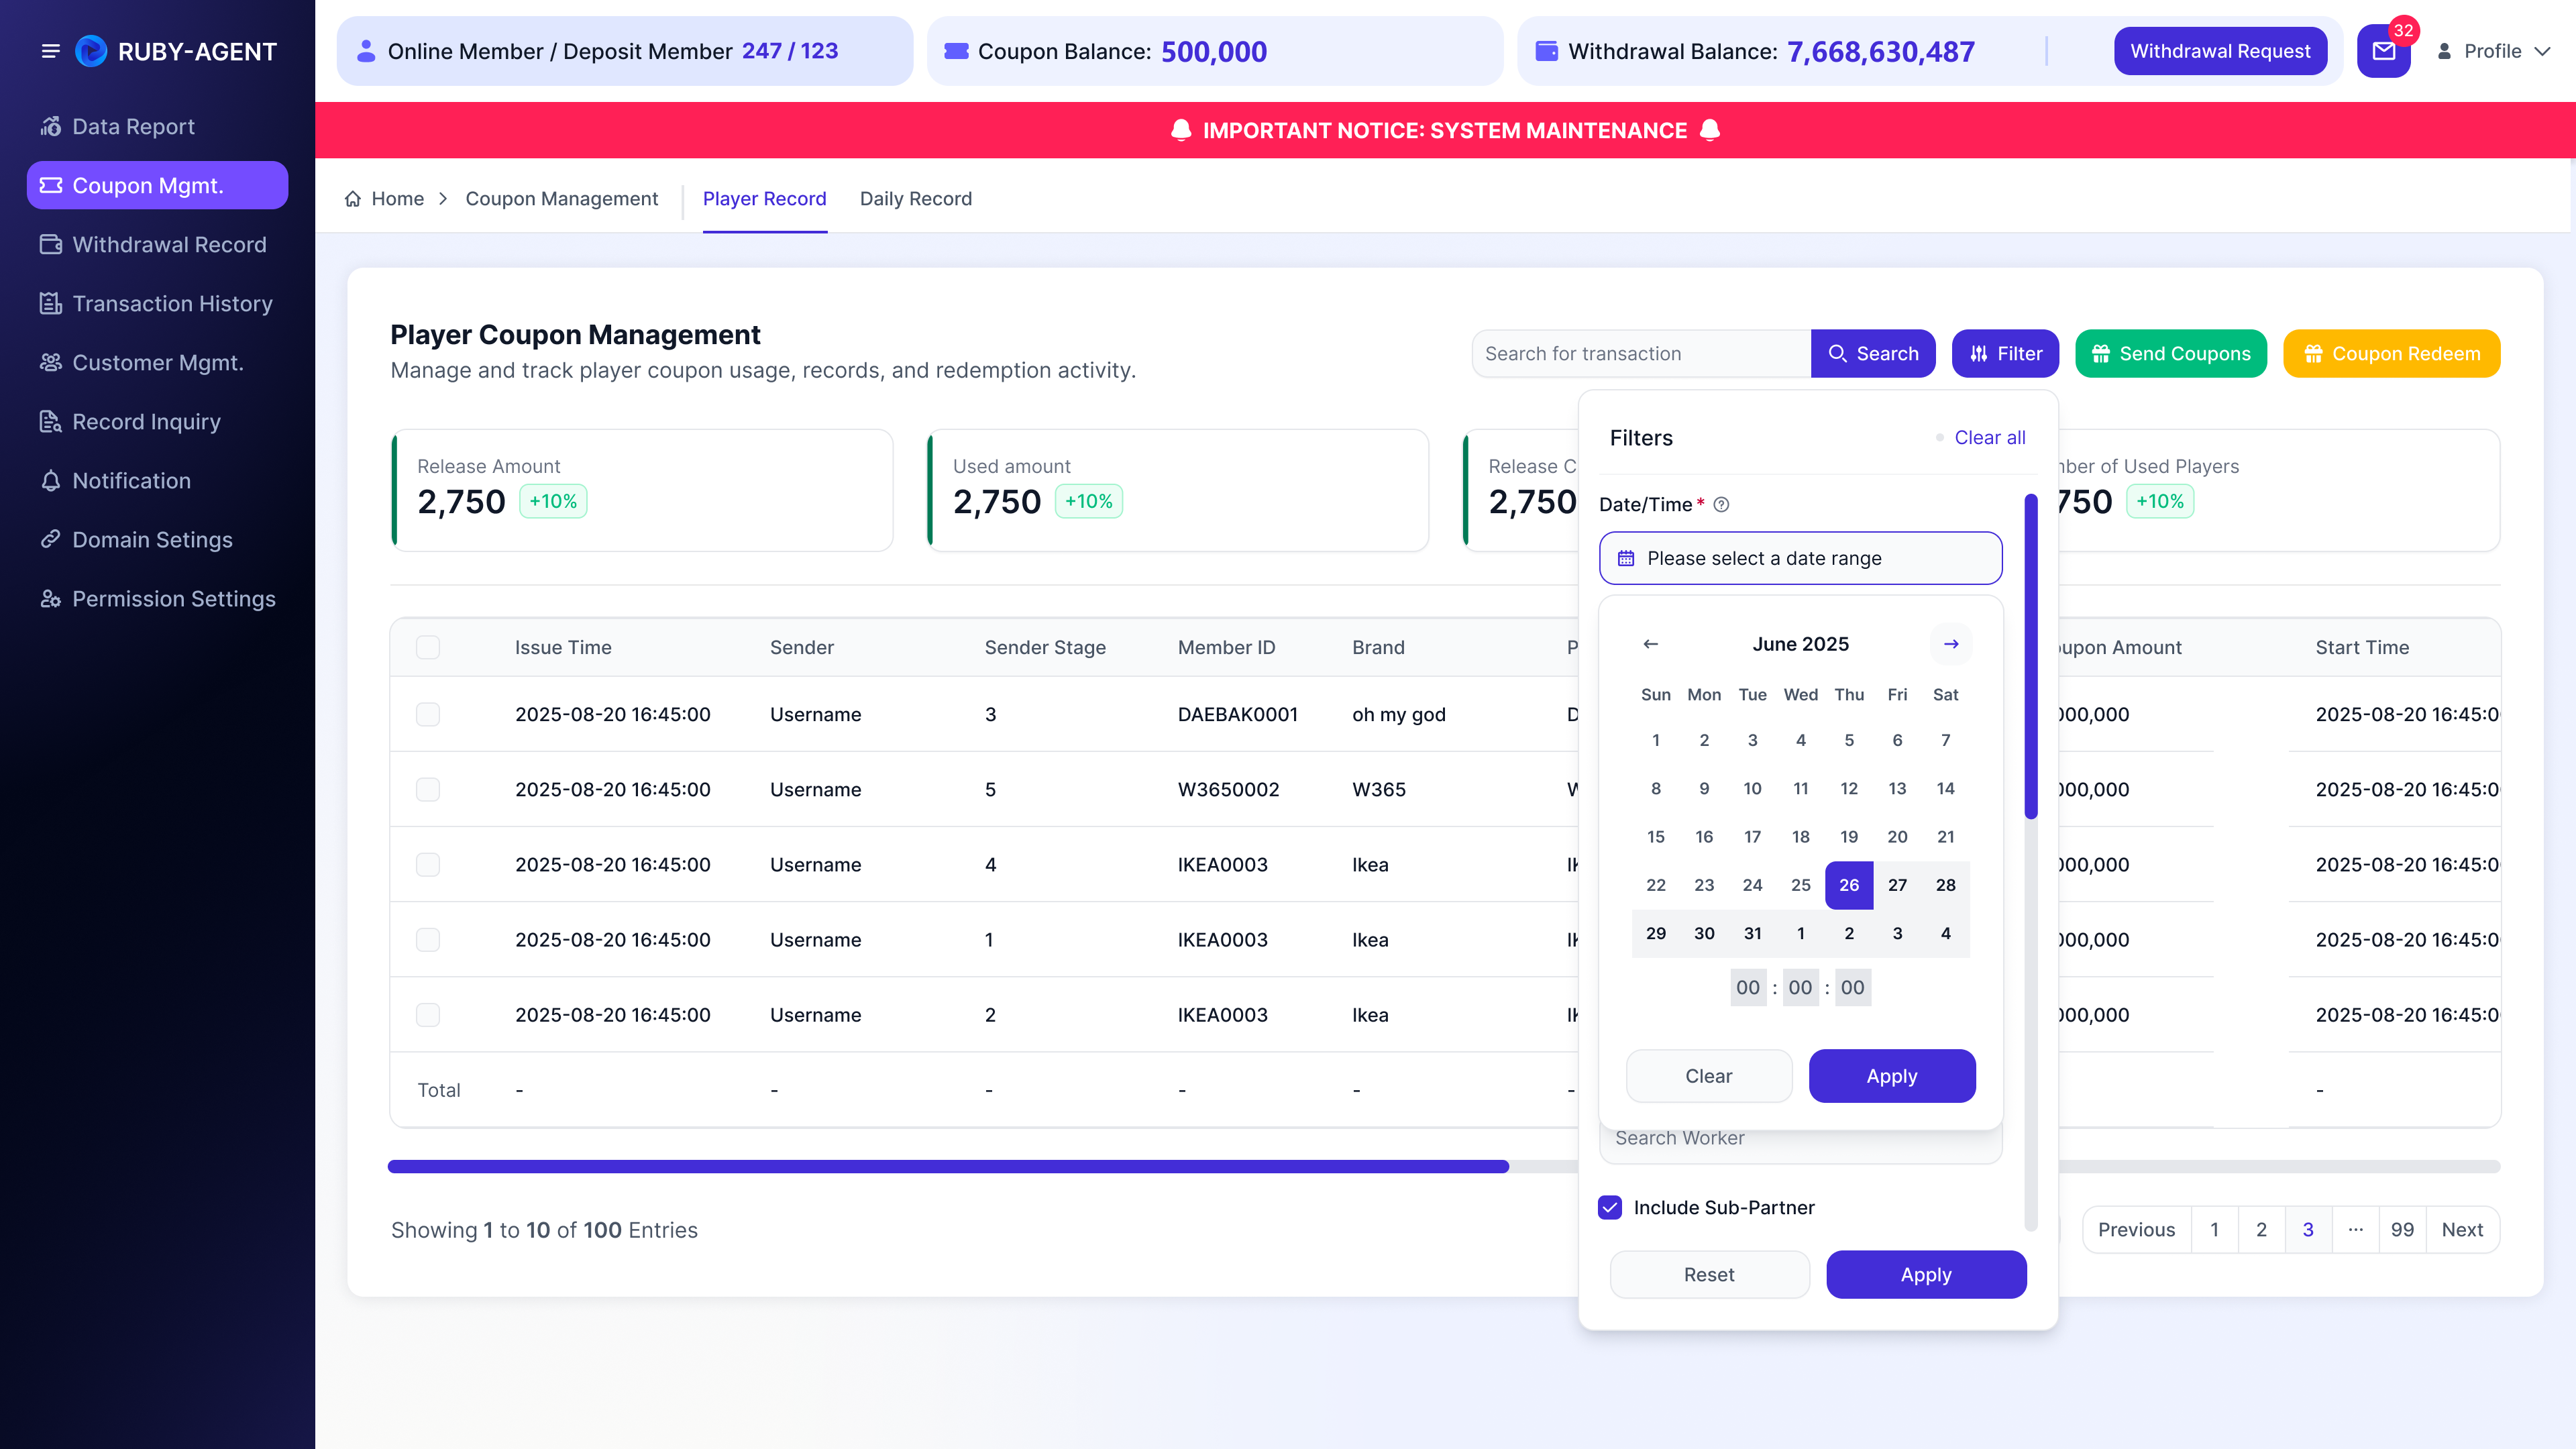The height and width of the screenshot is (1449, 2576).
Task: Check the row for member W3650002
Action: pos(428,789)
